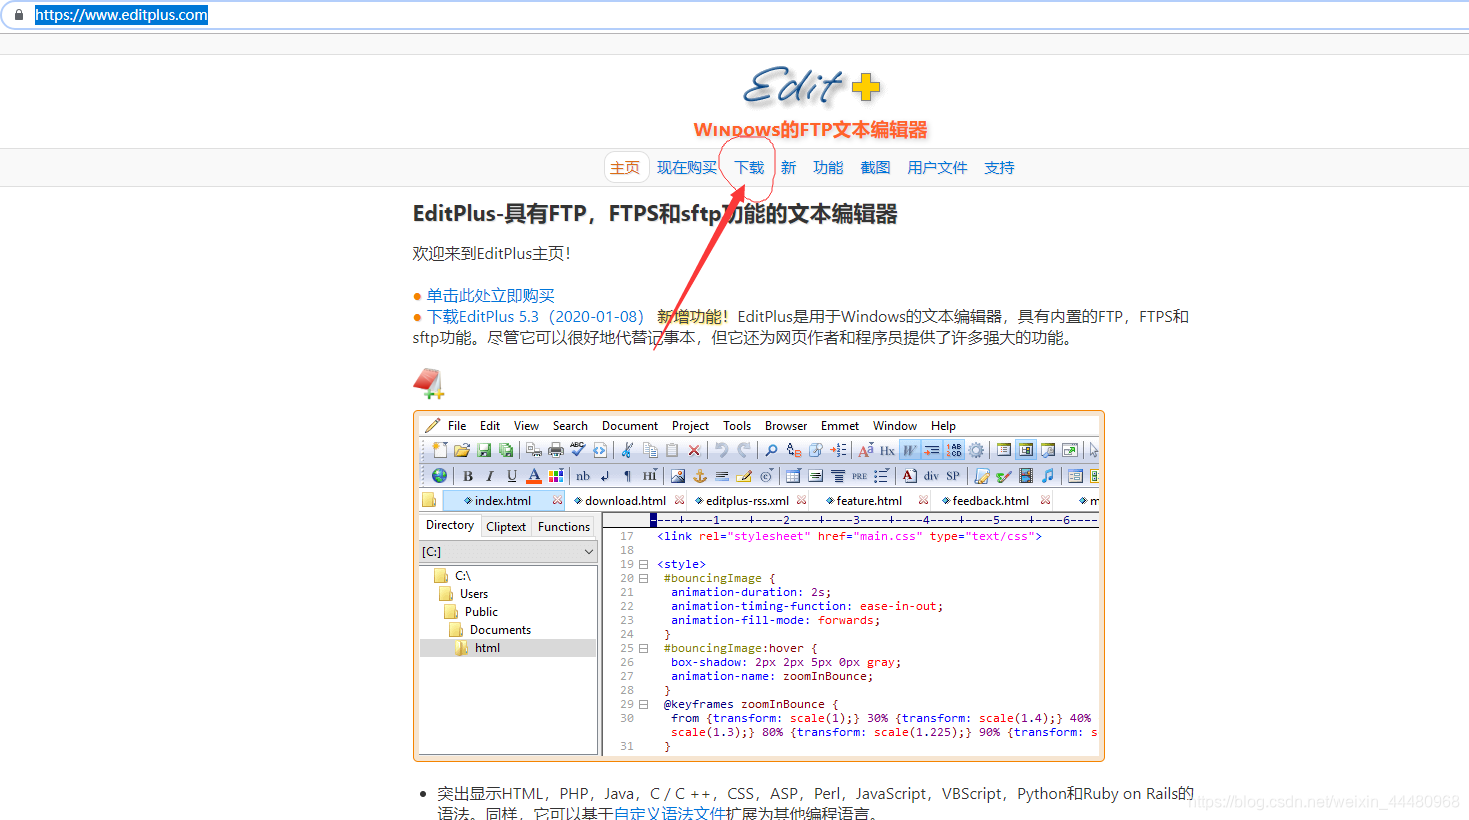Open the Emmet menu
Viewport: 1469px width, 820px height.
[840, 426]
